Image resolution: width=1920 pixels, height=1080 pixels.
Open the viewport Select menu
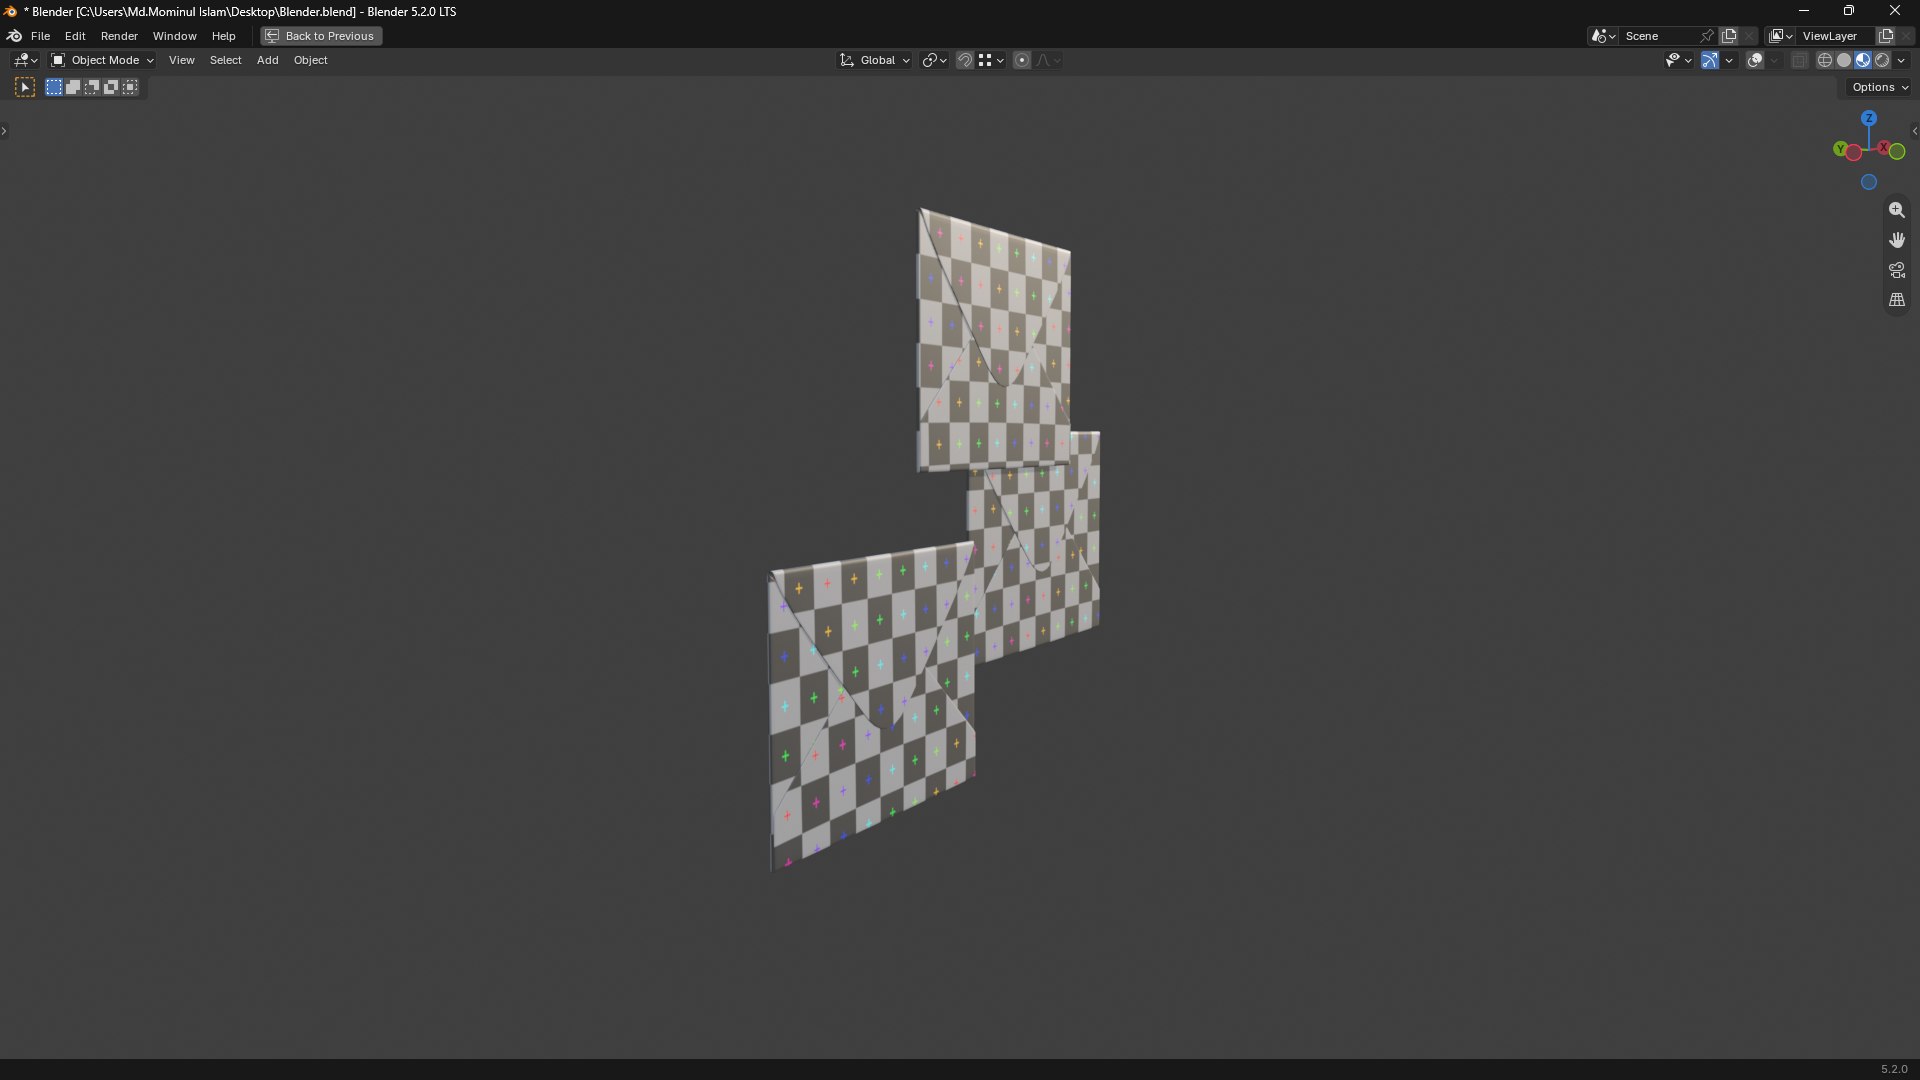click(x=225, y=60)
